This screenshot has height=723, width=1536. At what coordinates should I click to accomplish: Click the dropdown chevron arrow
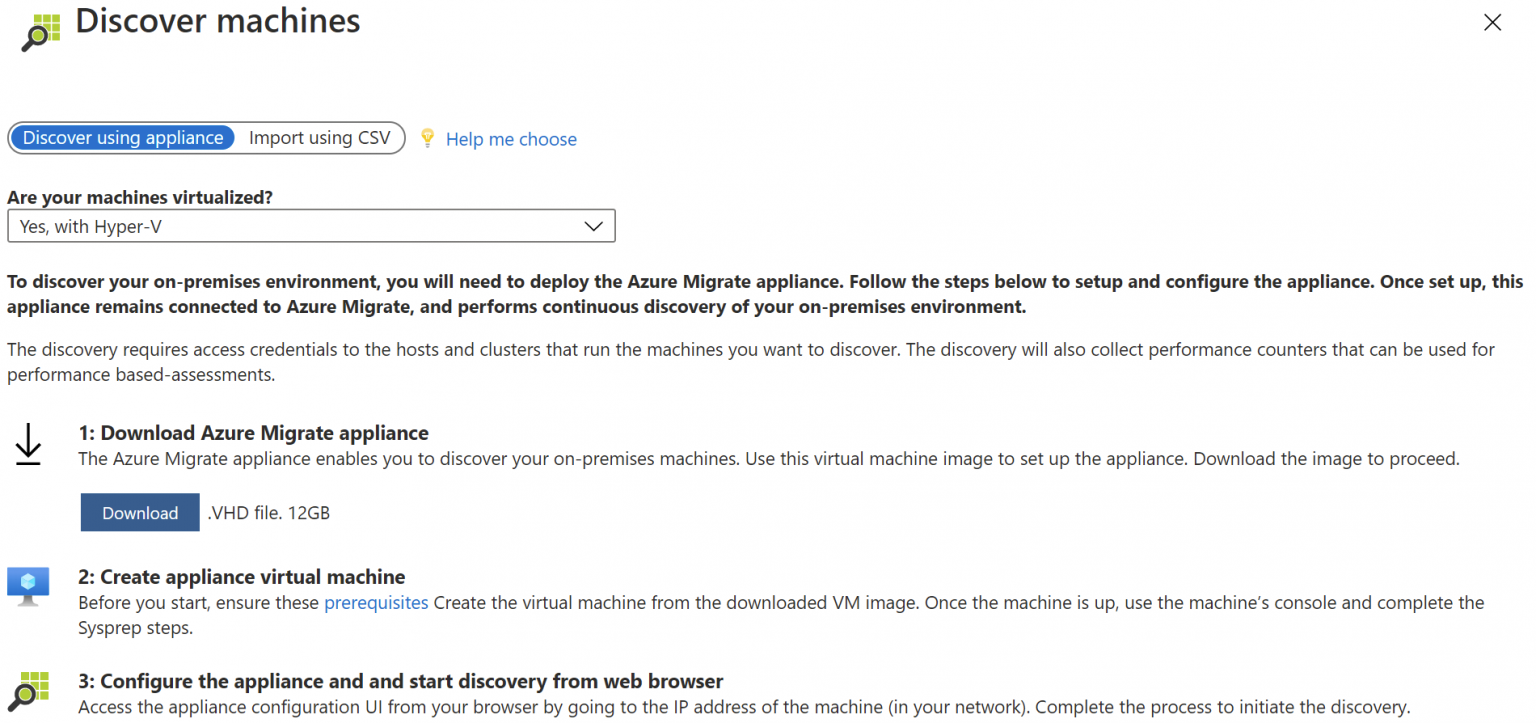click(594, 226)
